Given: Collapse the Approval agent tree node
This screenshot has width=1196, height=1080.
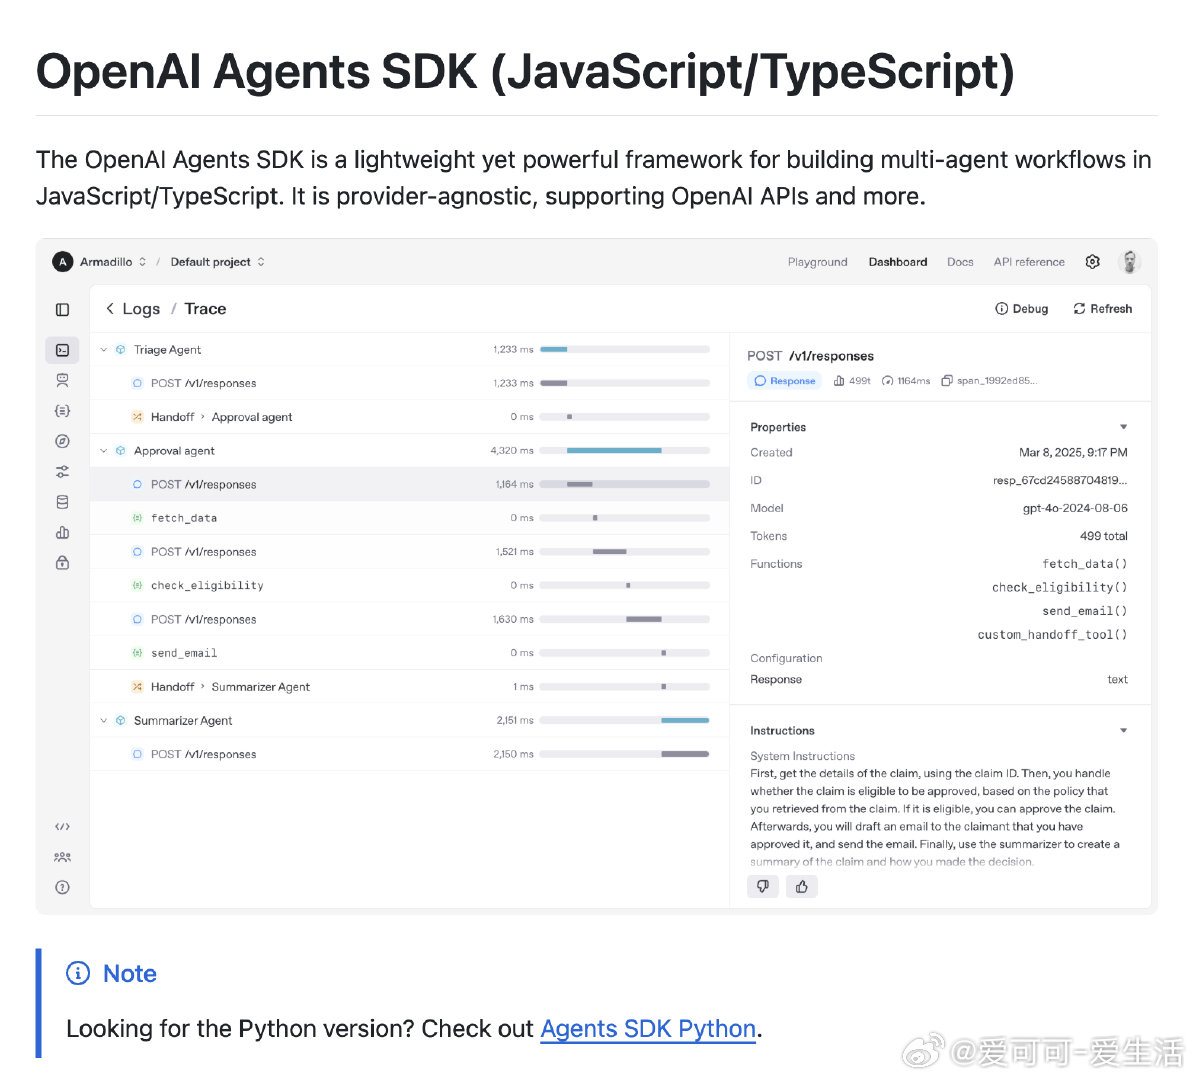Looking at the screenshot, I should [104, 451].
